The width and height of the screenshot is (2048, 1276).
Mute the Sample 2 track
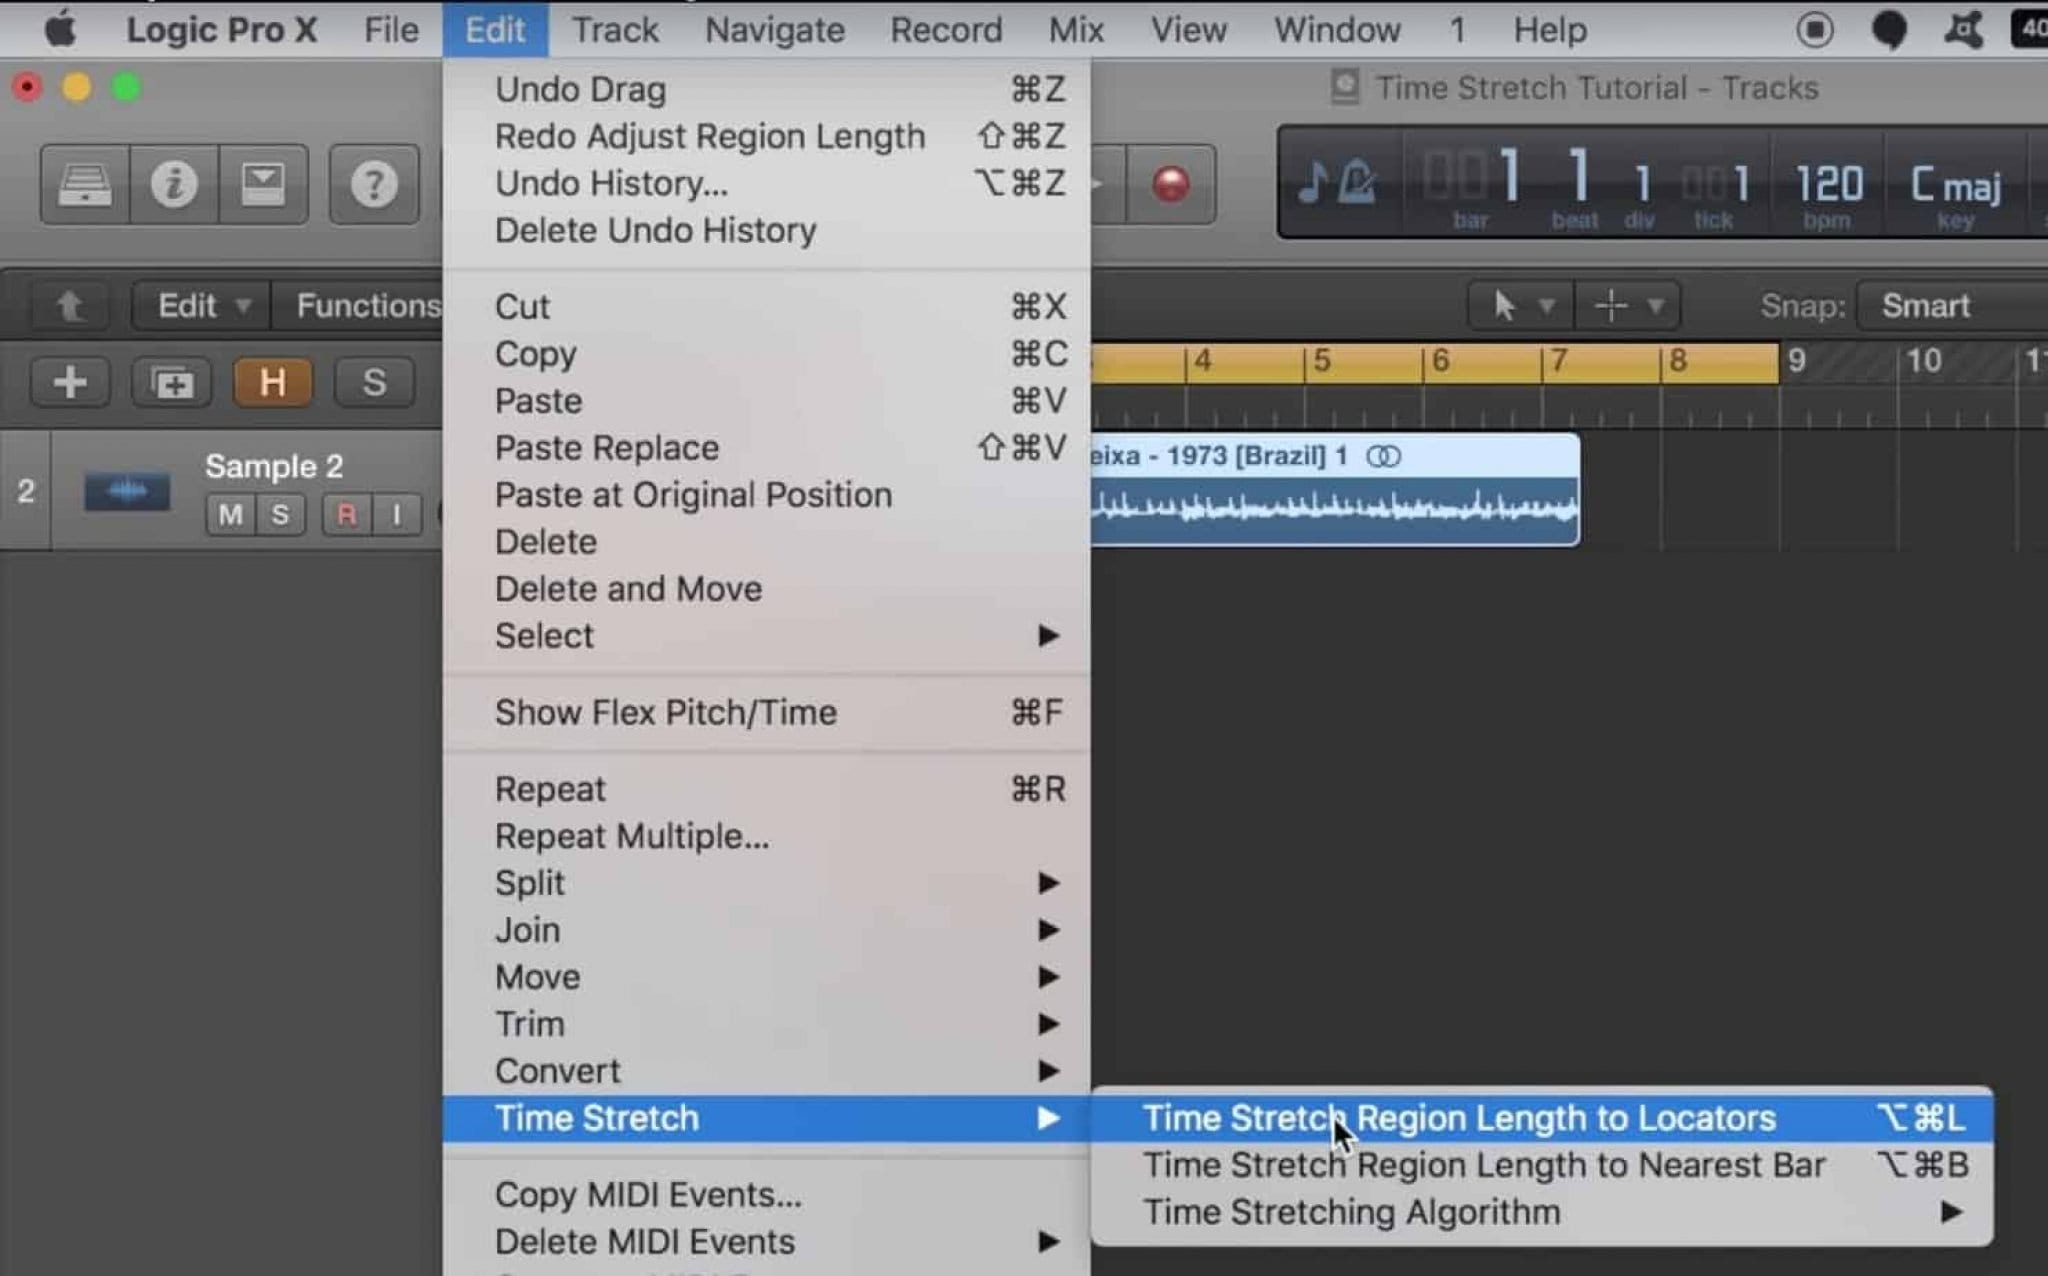pyautogui.click(x=231, y=514)
